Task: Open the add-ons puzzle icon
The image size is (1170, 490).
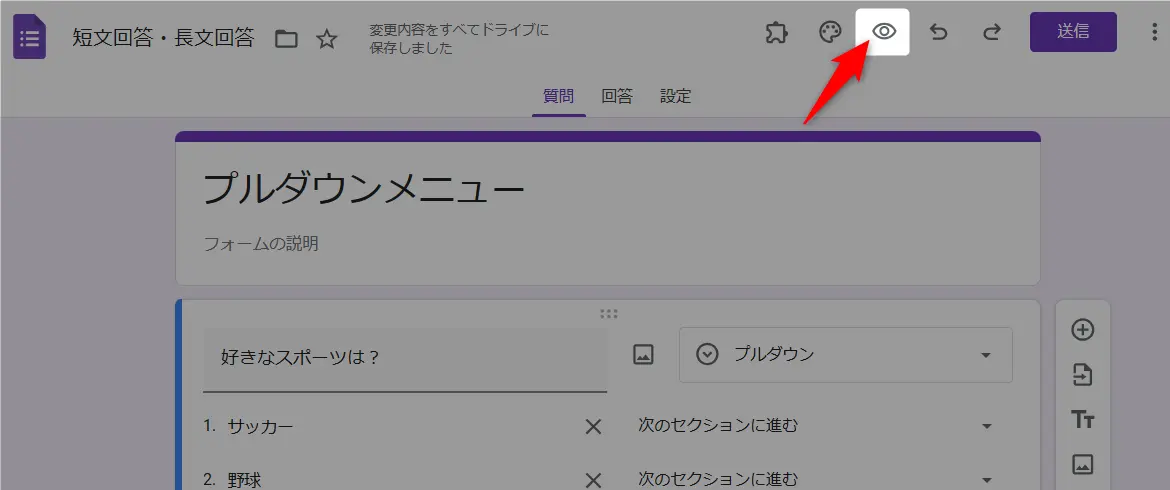Action: (777, 32)
